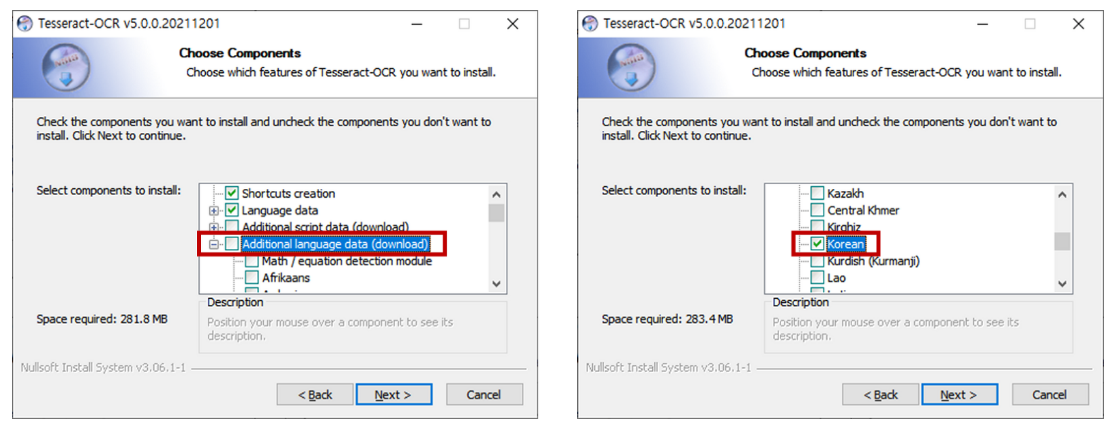This screenshot has height=426, width=1107.
Task: Click Tesseract-OCR title bar icon in right window
Action: [590, 23]
